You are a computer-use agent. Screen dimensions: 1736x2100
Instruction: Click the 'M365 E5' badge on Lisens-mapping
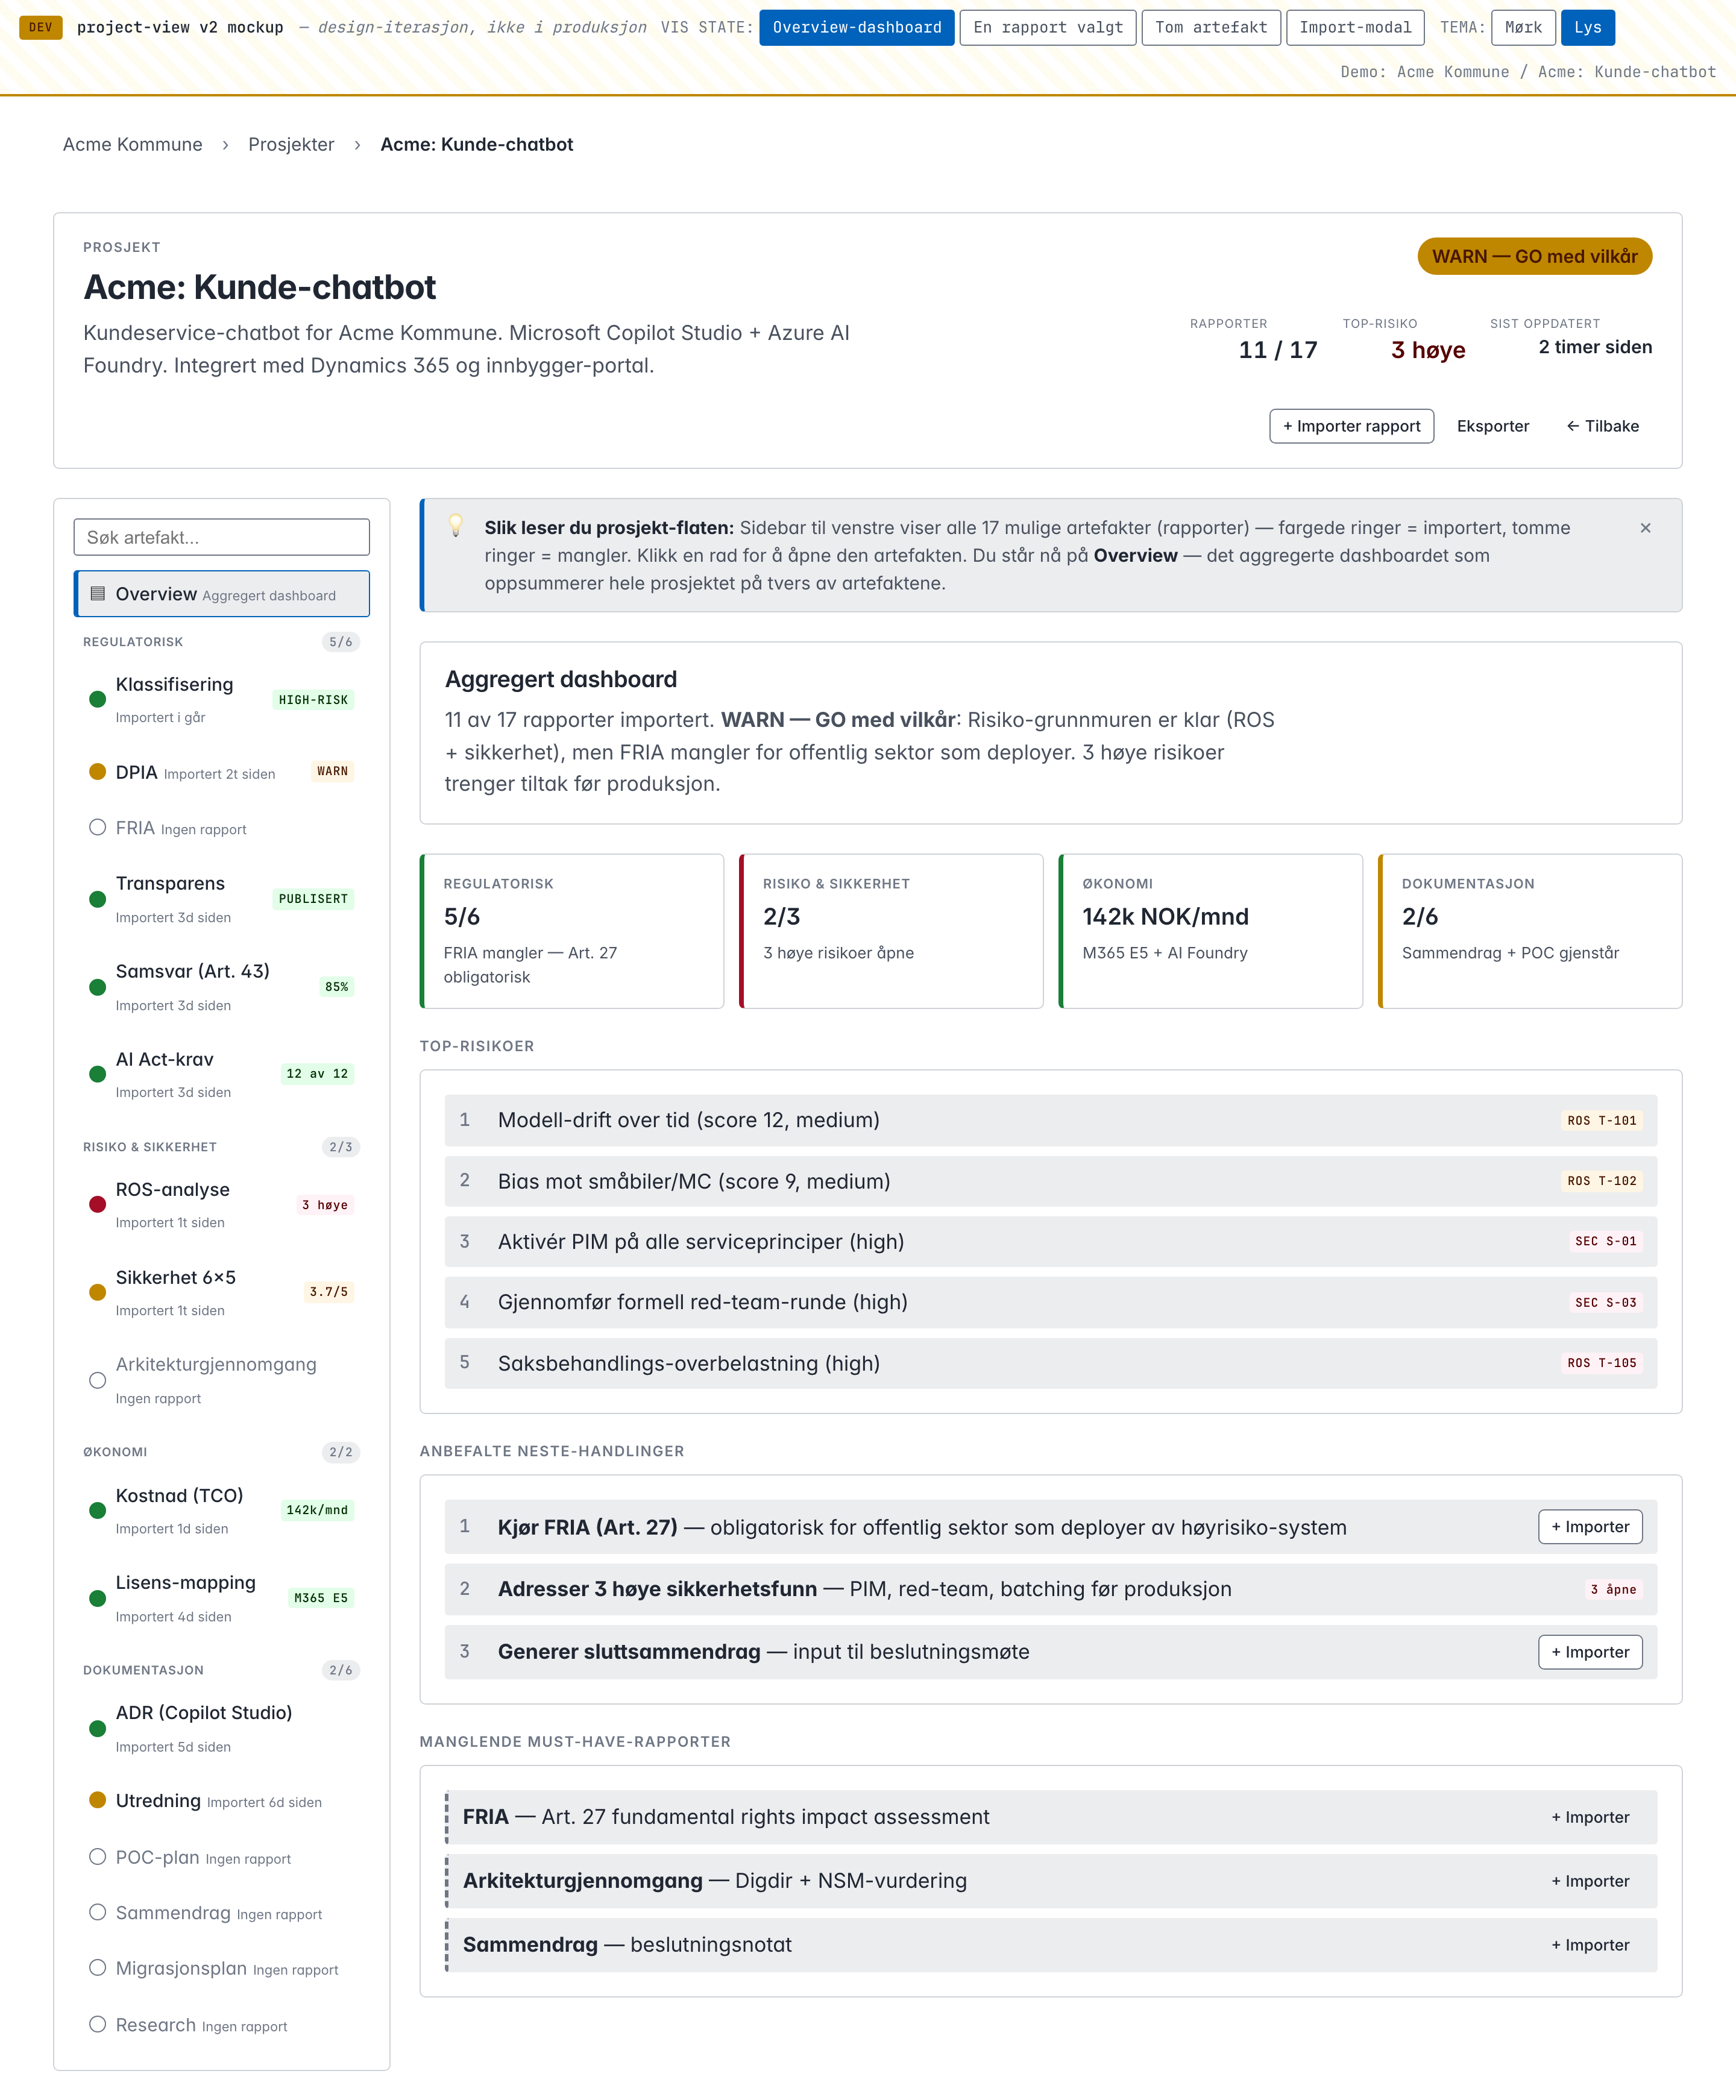tap(321, 1598)
